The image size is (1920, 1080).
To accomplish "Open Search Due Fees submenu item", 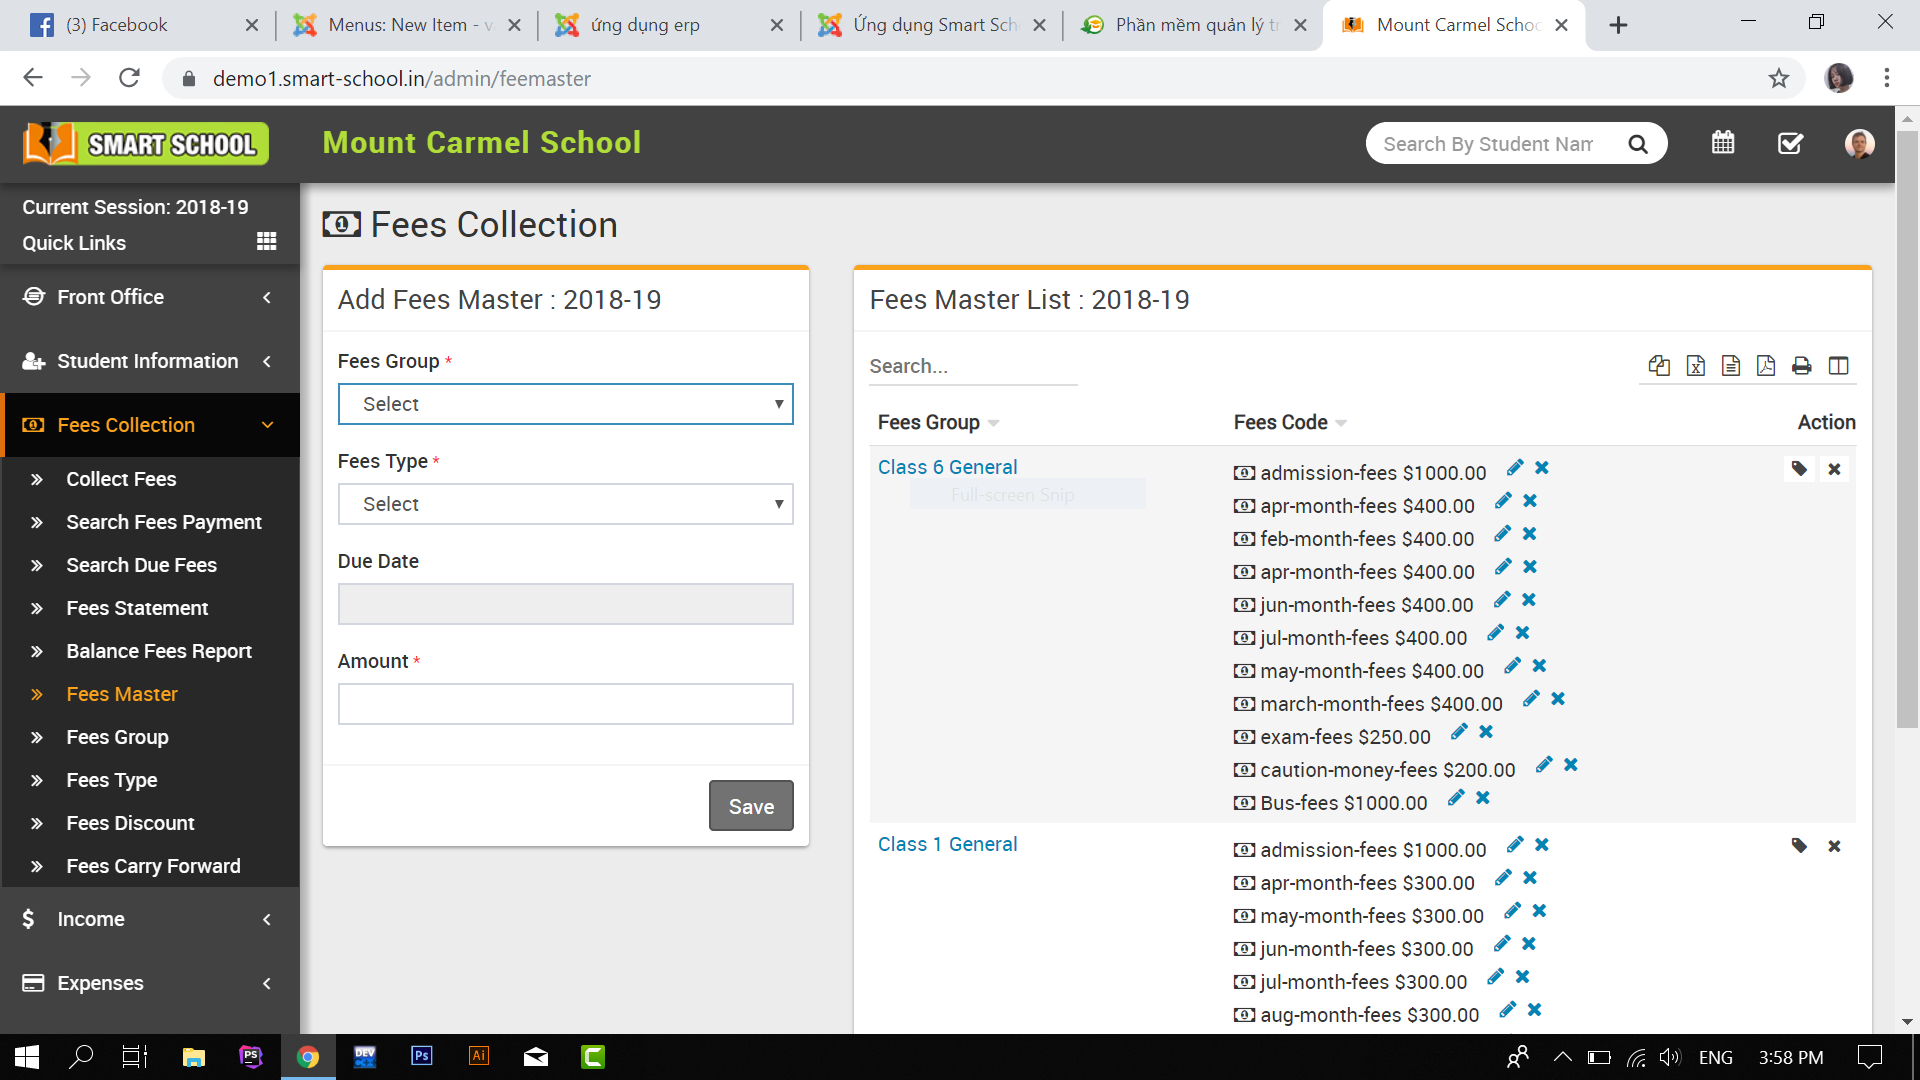I will (x=141, y=565).
